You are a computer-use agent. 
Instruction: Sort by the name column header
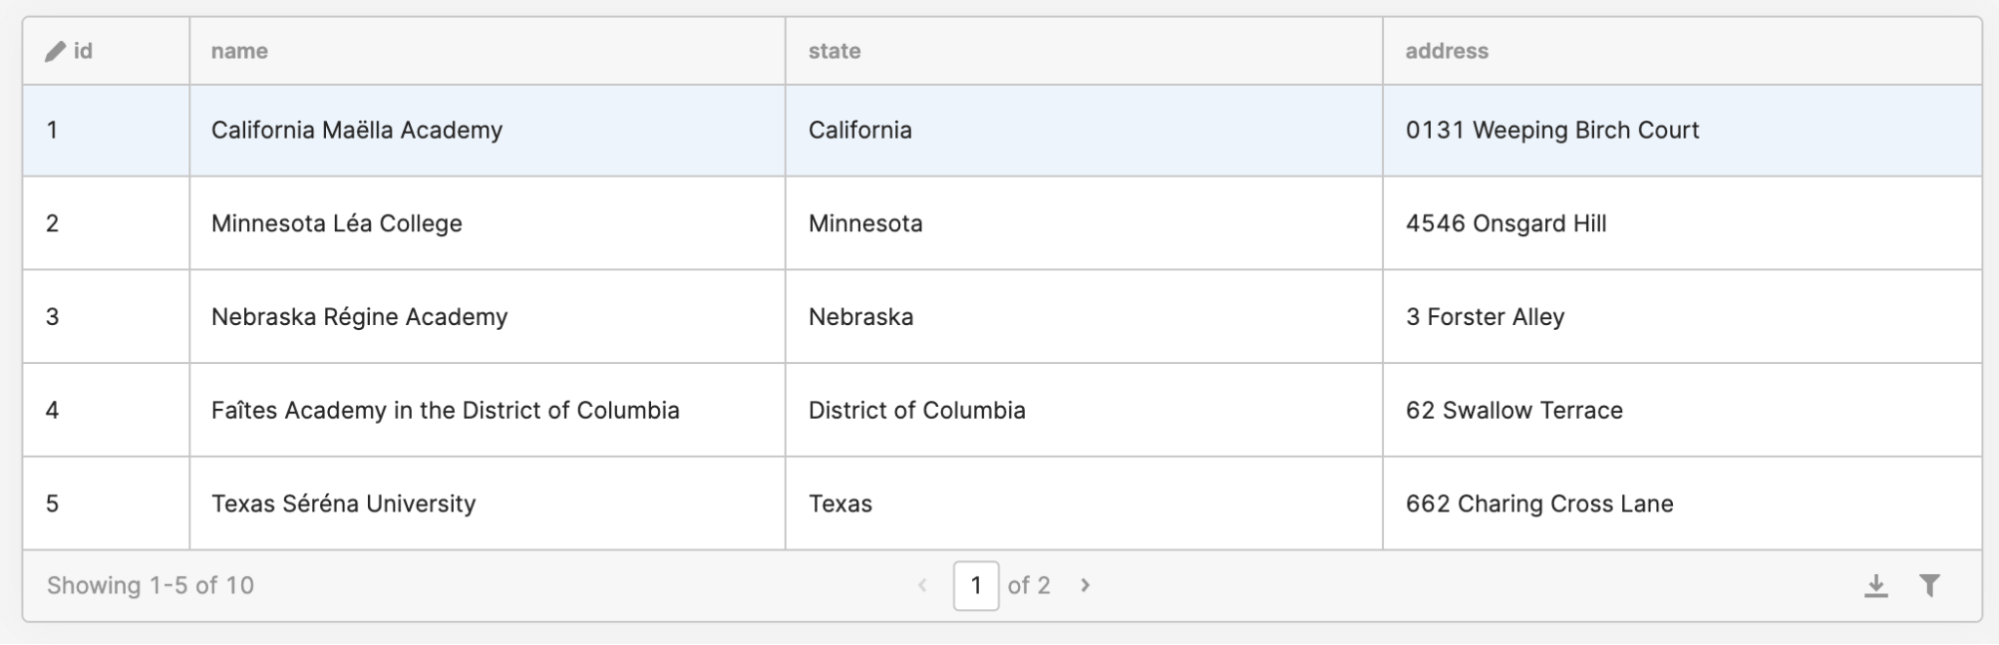(x=239, y=51)
